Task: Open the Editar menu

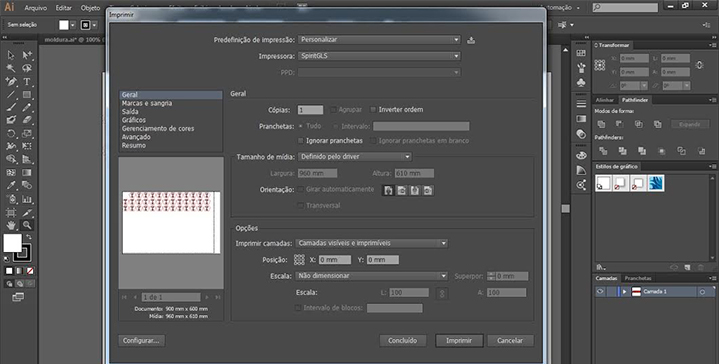Action: (x=64, y=8)
